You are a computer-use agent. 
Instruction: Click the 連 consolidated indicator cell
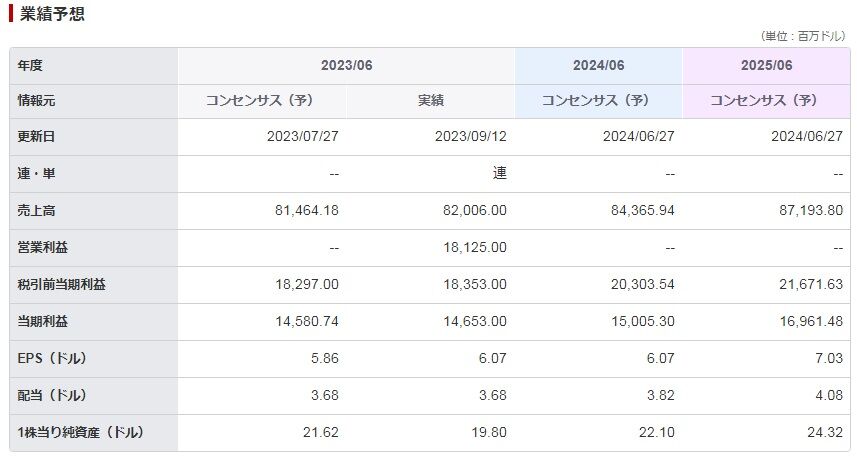[500, 173]
